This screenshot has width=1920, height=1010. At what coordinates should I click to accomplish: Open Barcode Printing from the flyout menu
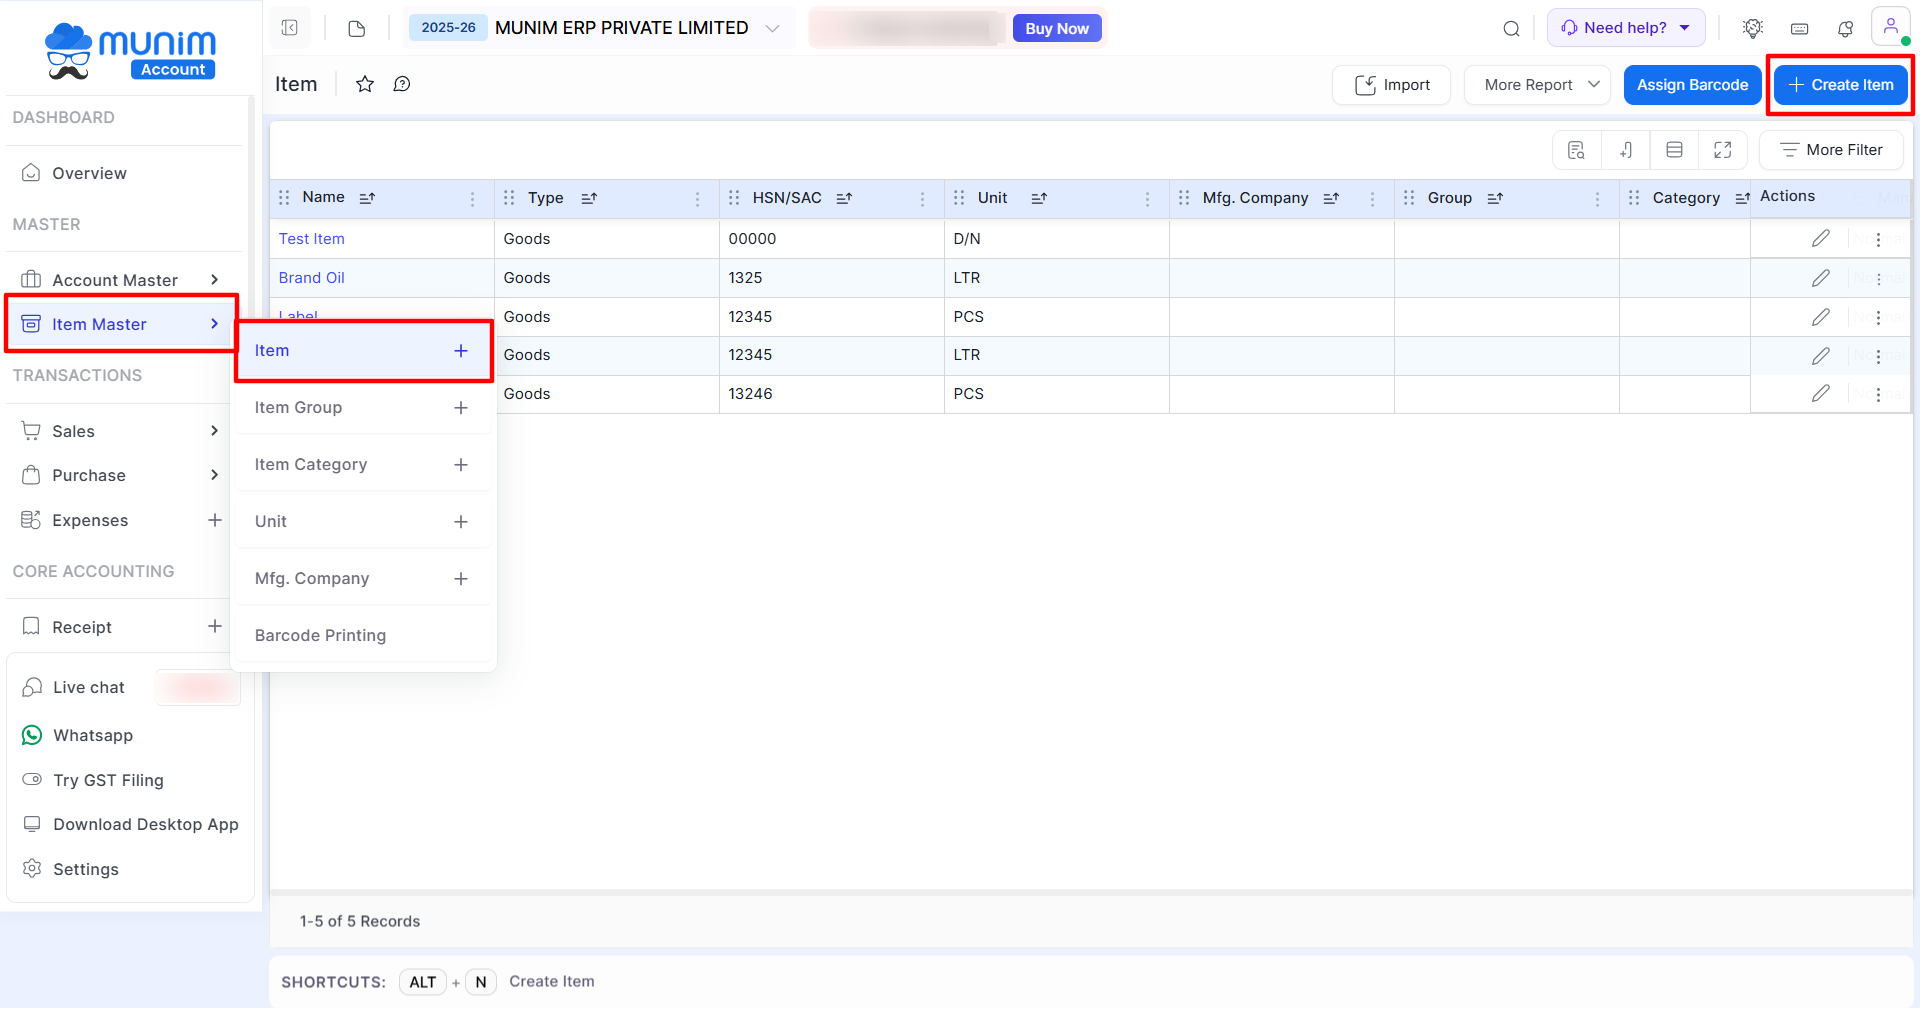click(320, 636)
